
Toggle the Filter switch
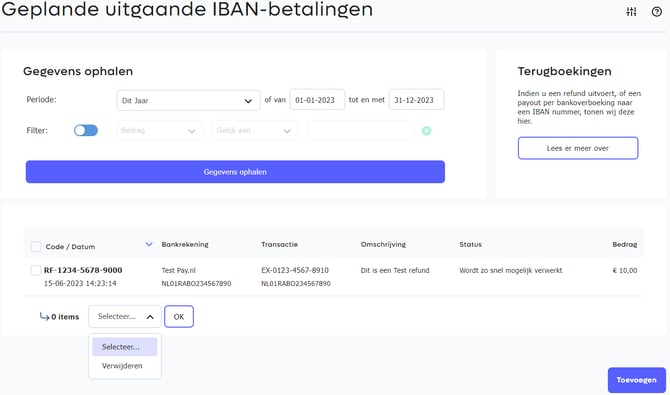(x=86, y=130)
